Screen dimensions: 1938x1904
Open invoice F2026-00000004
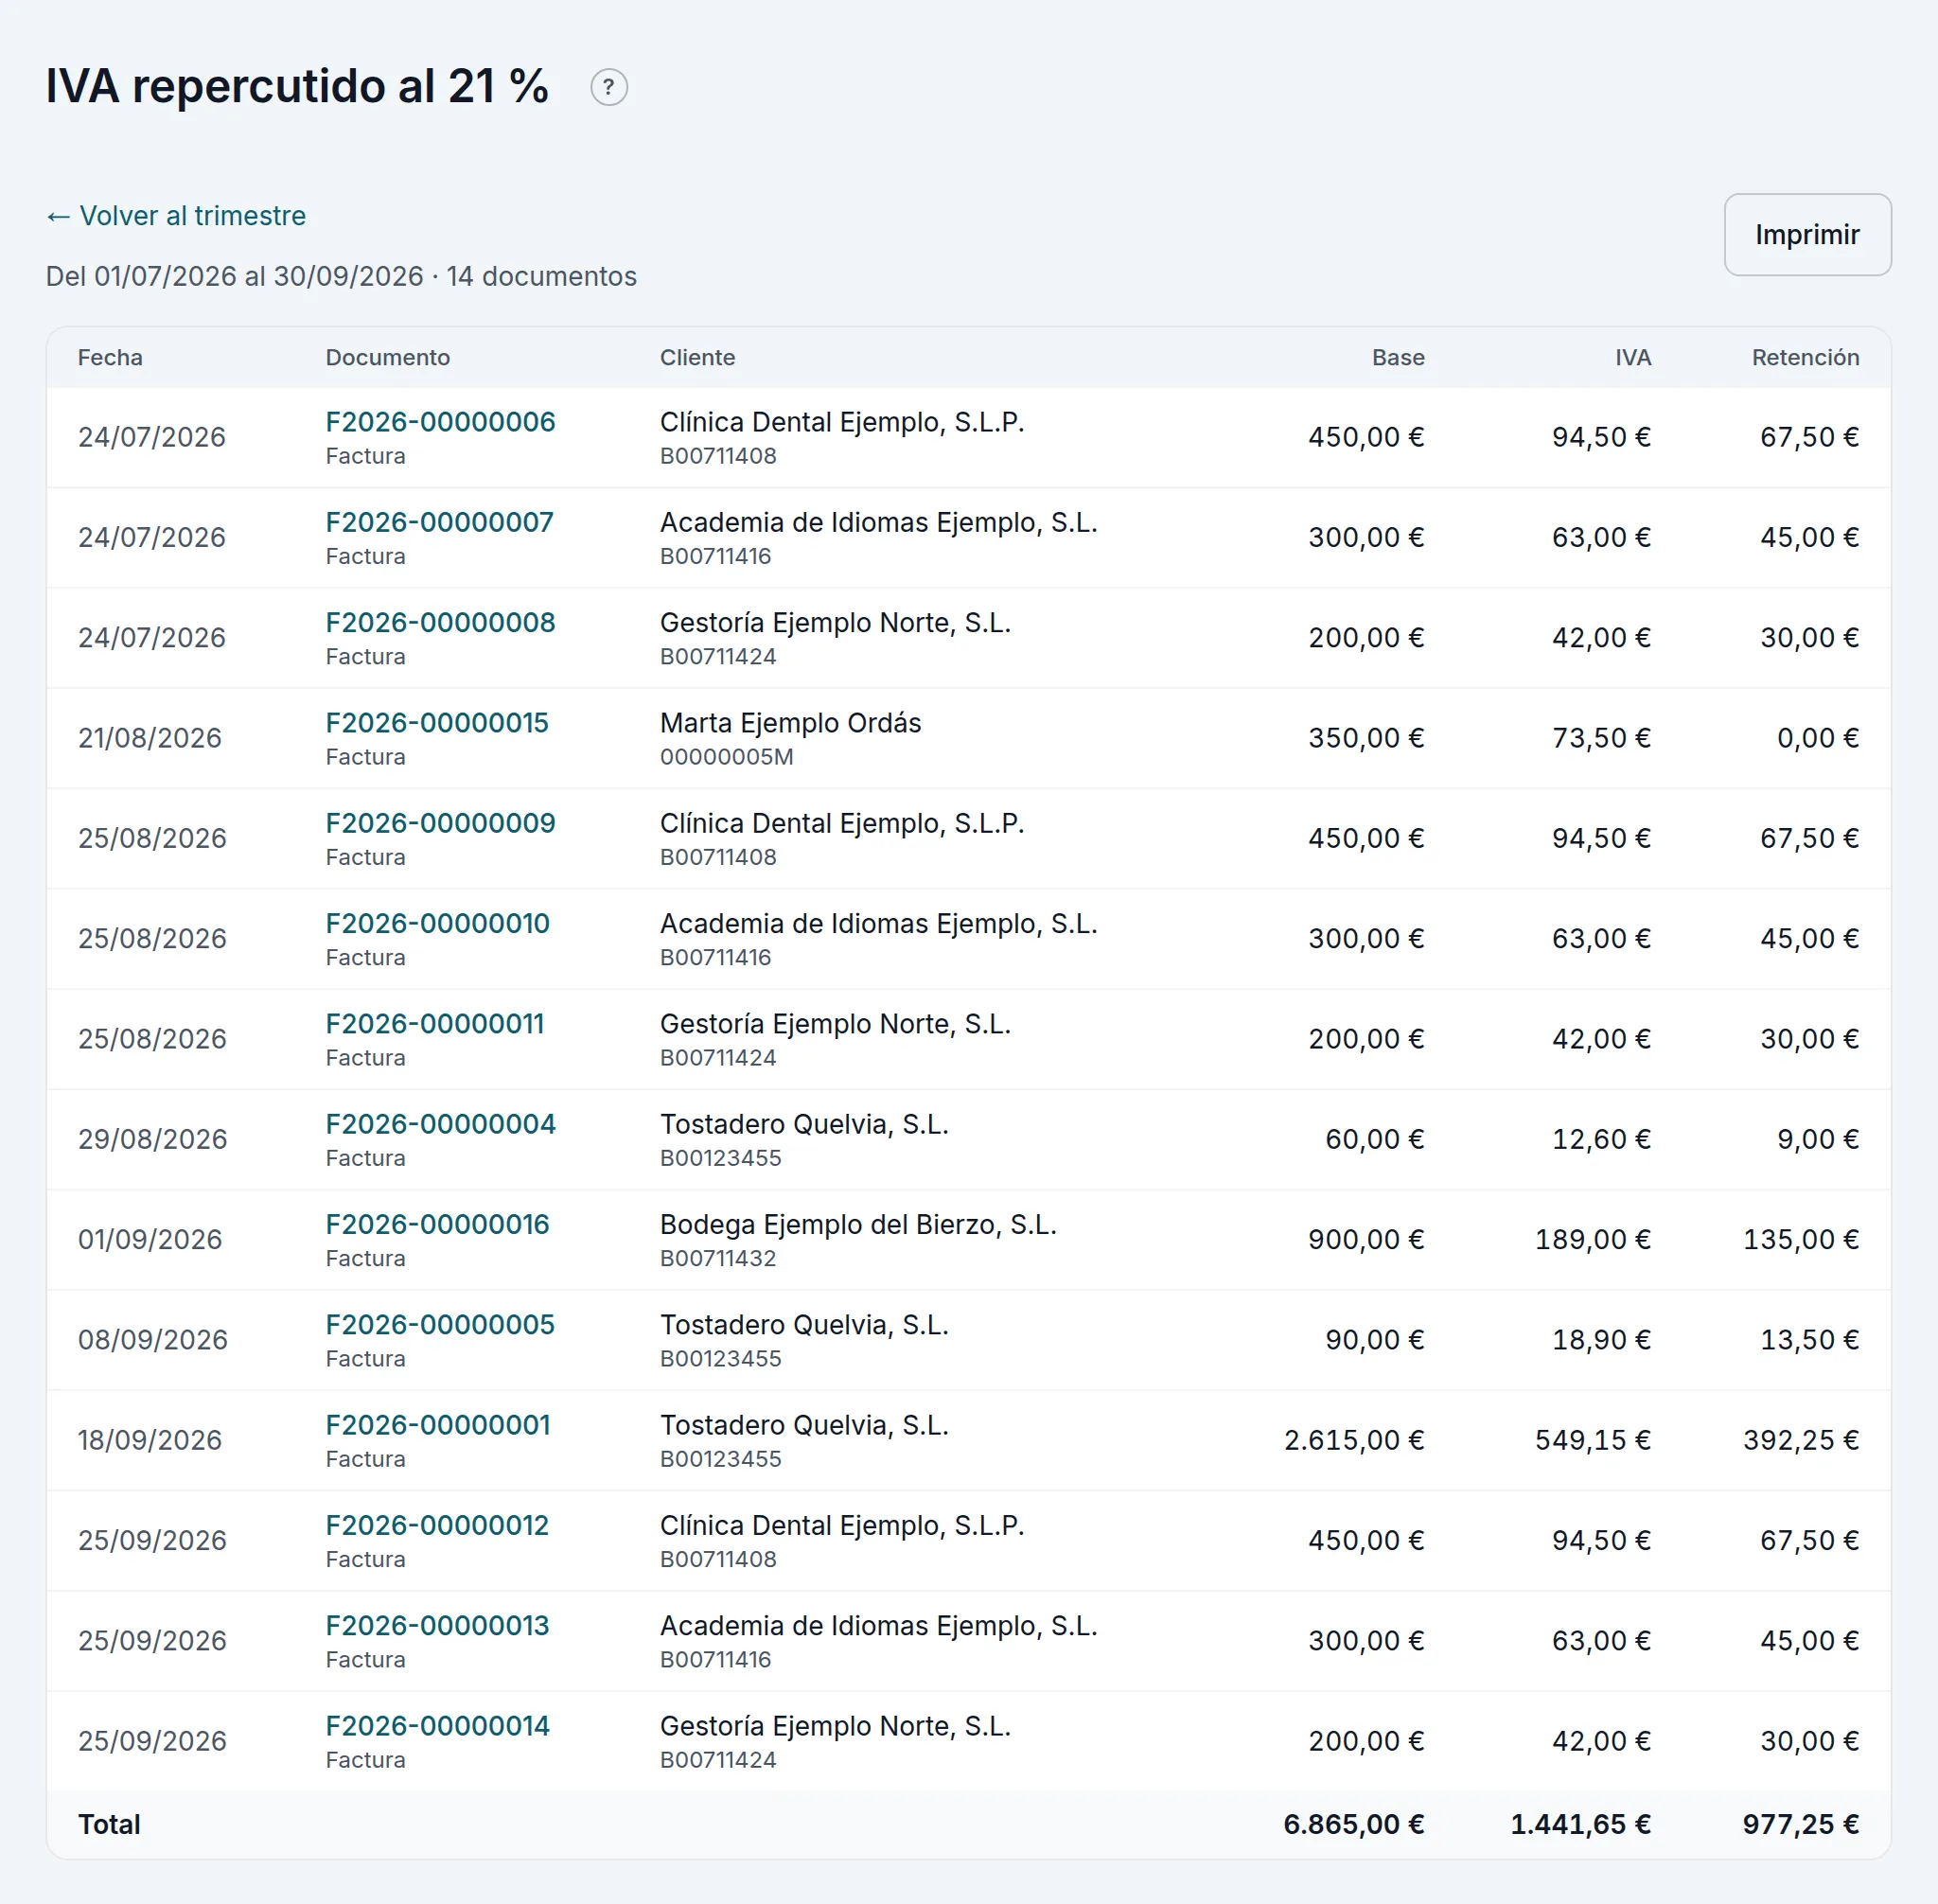[x=440, y=1124]
